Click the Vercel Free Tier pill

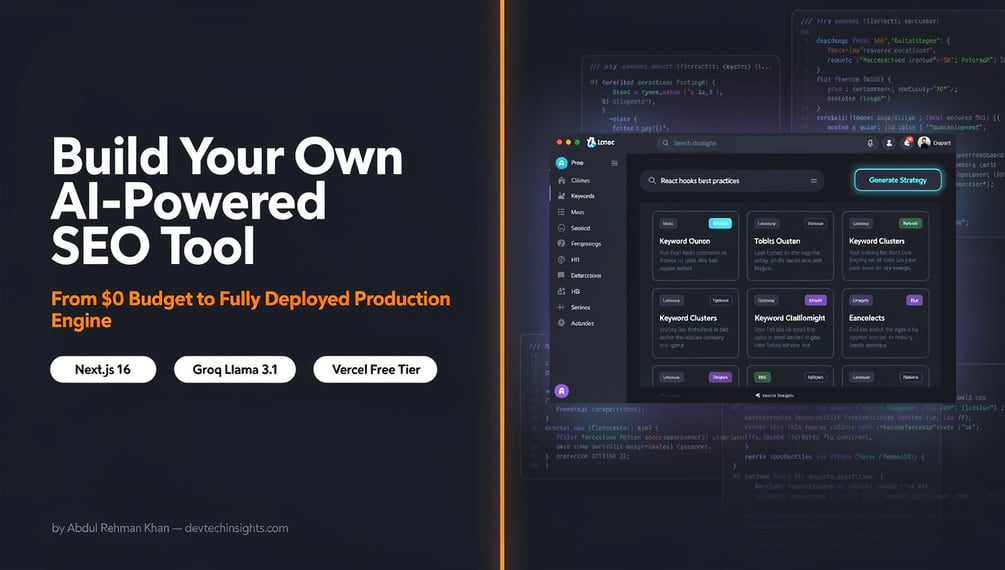click(x=376, y=369)
